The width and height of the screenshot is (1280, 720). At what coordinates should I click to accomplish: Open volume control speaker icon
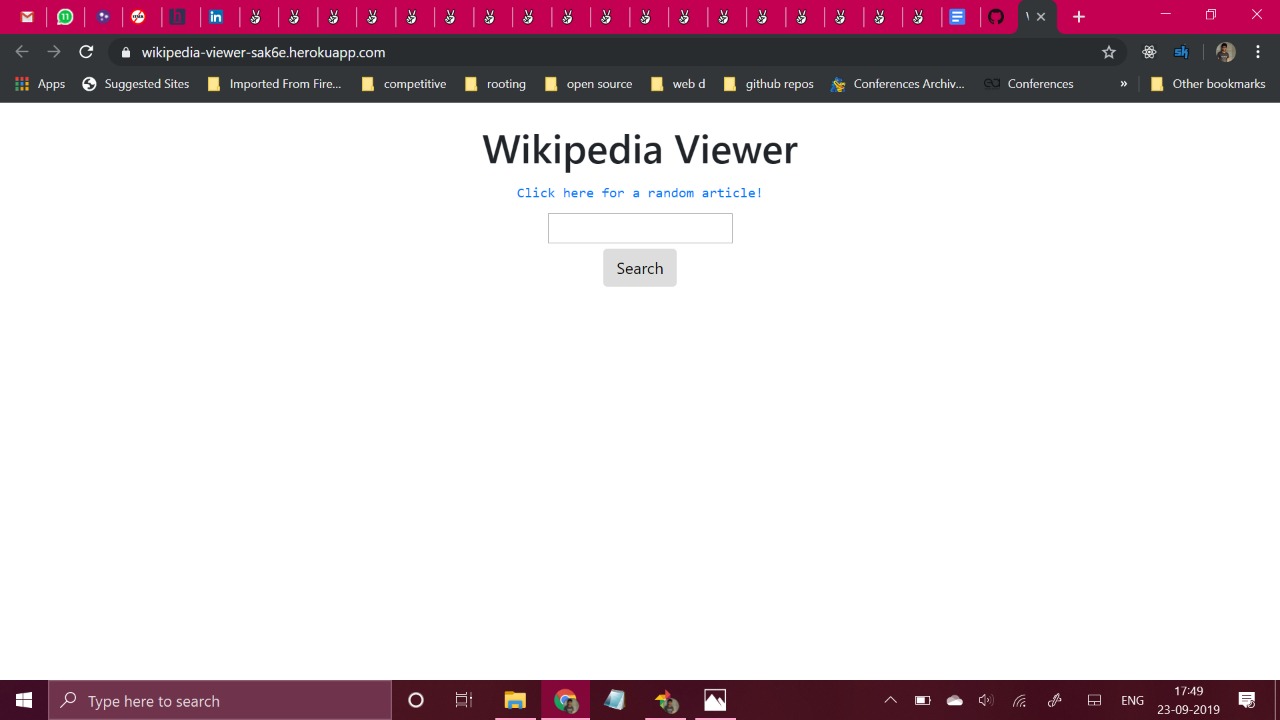tap(986, 701)
